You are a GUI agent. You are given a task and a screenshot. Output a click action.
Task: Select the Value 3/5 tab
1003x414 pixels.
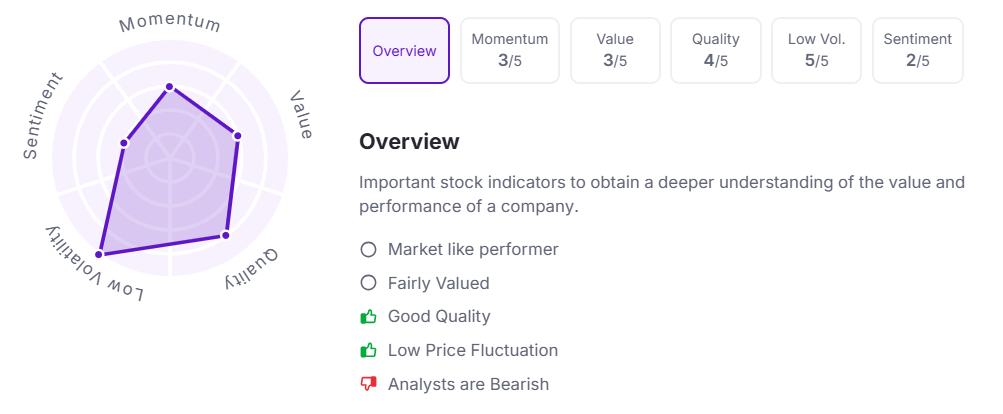coord(615,51)
